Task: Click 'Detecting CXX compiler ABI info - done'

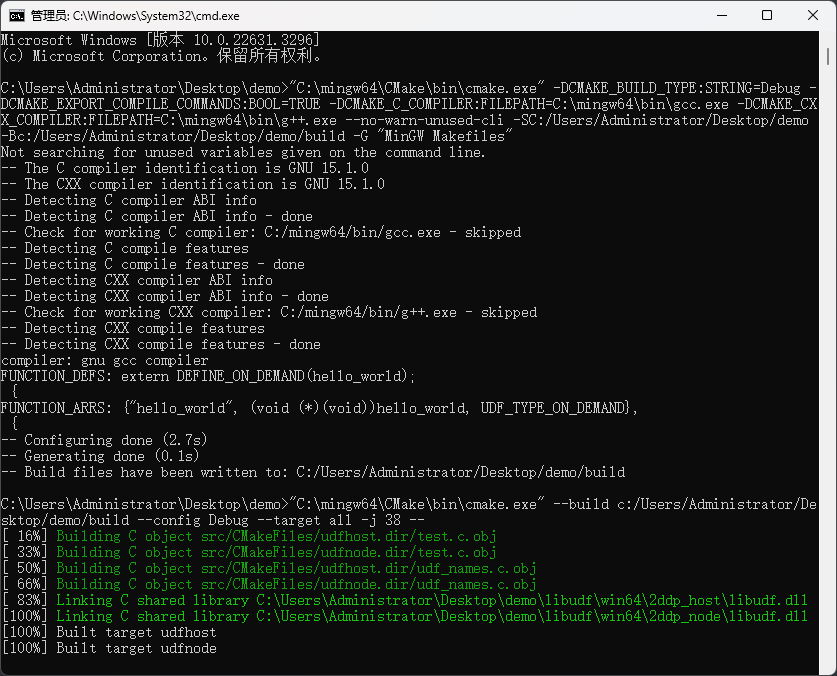Action: 165,296
